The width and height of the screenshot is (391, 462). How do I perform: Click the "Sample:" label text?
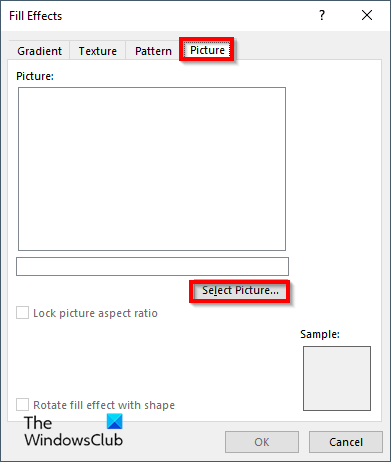[320, 334]
